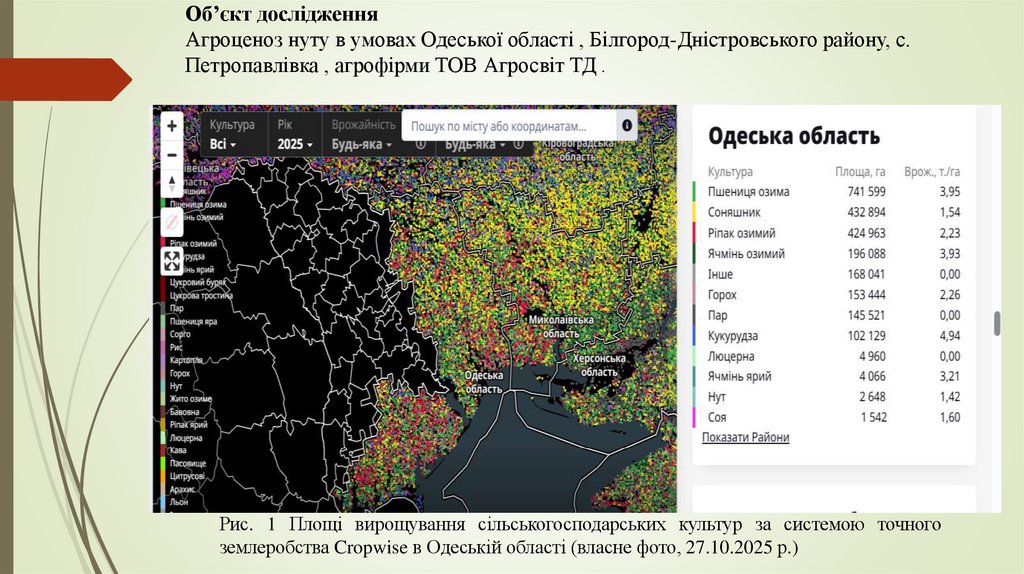Select the Кукурудза row in the table
The height and width of the screenshot is (574, 1024).
834,336
